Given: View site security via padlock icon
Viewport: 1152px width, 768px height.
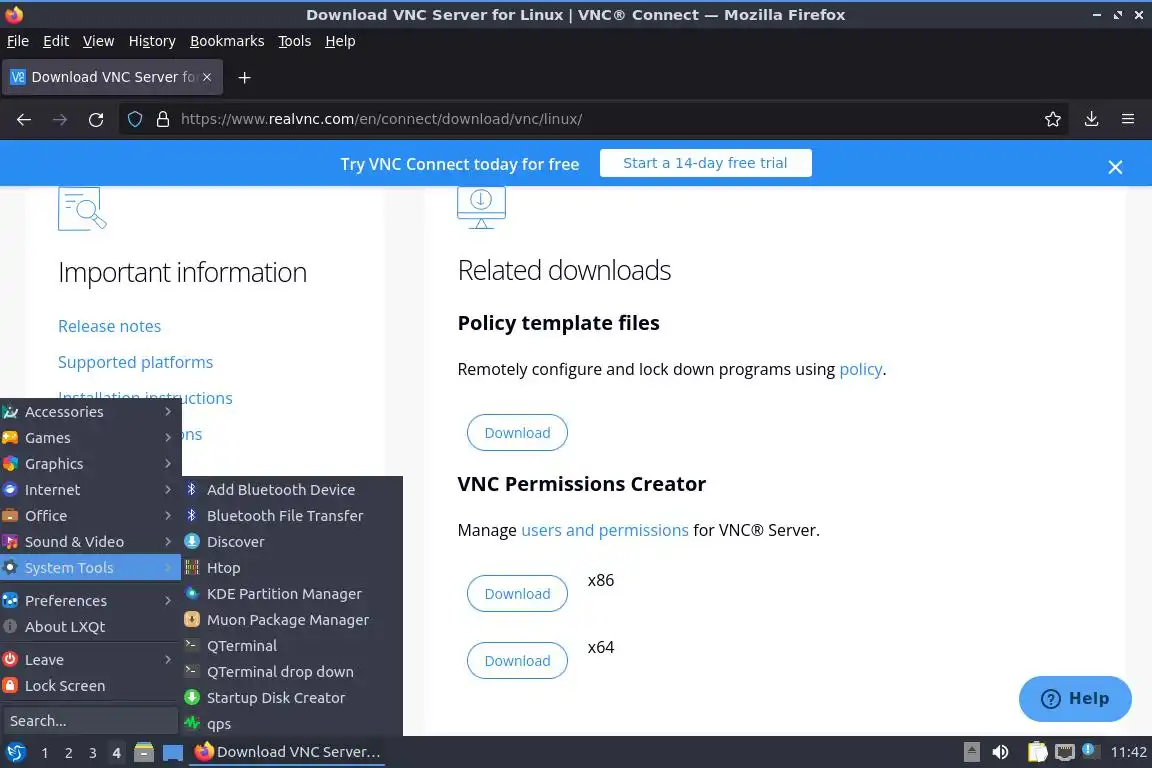Looking at the screenshot, I should point(163,119).
